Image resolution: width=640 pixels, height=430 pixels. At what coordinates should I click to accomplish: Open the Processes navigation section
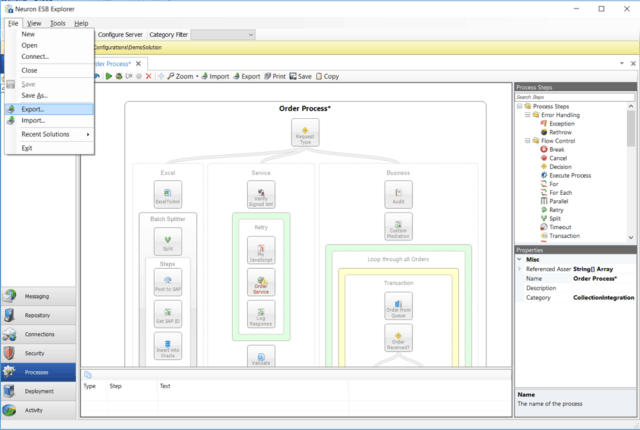pyautogui.click(x=38, y=372)
